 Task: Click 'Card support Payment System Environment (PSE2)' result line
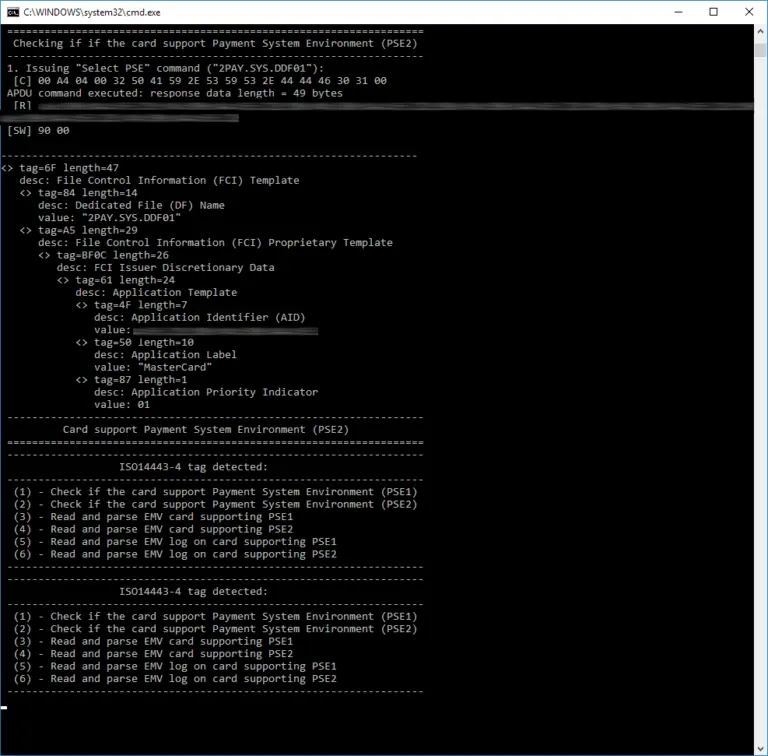pos(206,430)
